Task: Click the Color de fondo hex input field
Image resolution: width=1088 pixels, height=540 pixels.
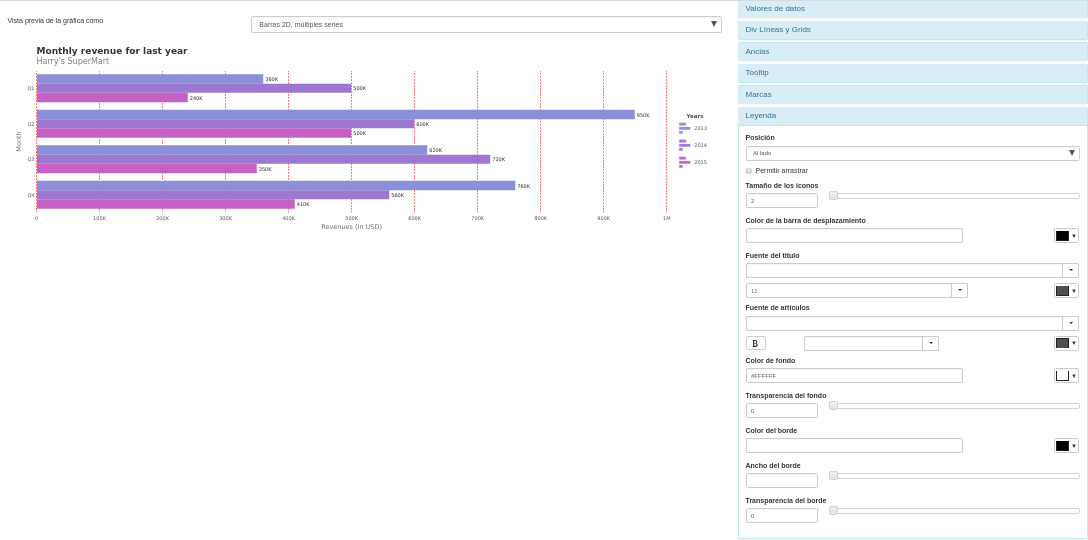Action: [x=853, y=375]
